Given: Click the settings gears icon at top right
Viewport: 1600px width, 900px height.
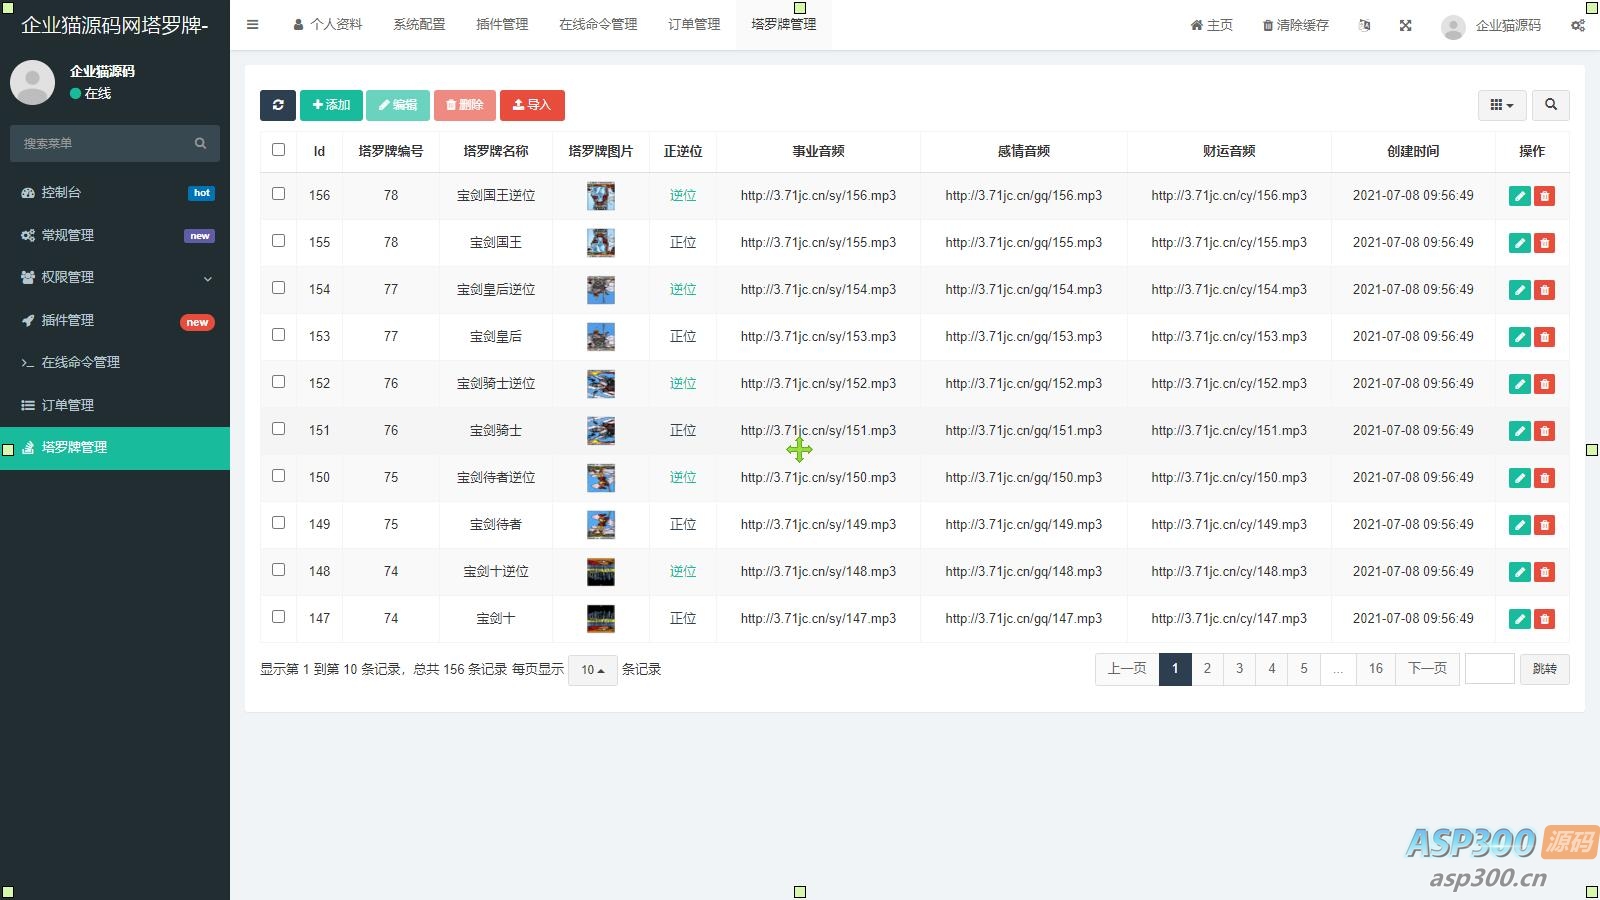Looking at the screenshot, I should 1577,25.
